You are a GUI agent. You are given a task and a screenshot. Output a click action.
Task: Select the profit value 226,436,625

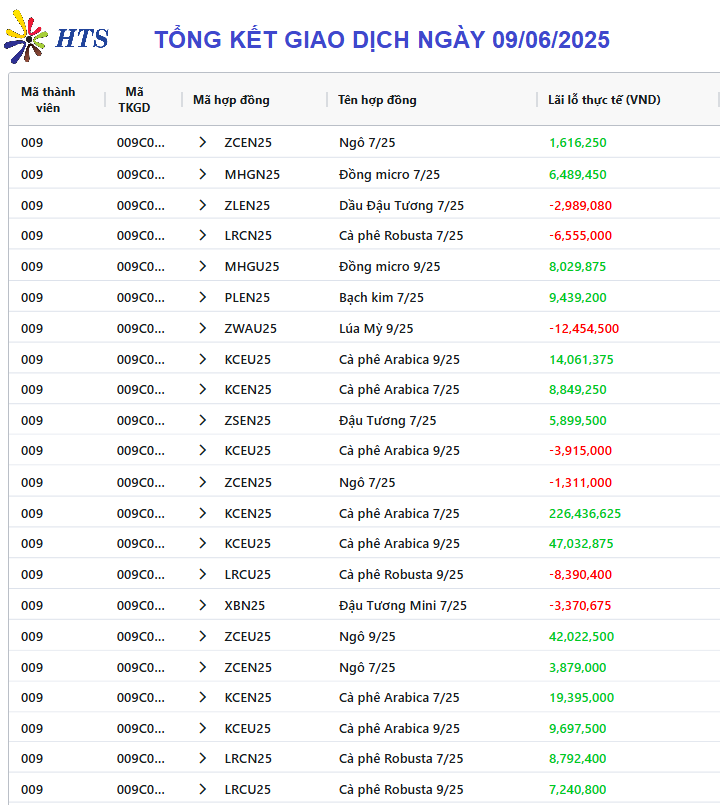pos(585,514)
